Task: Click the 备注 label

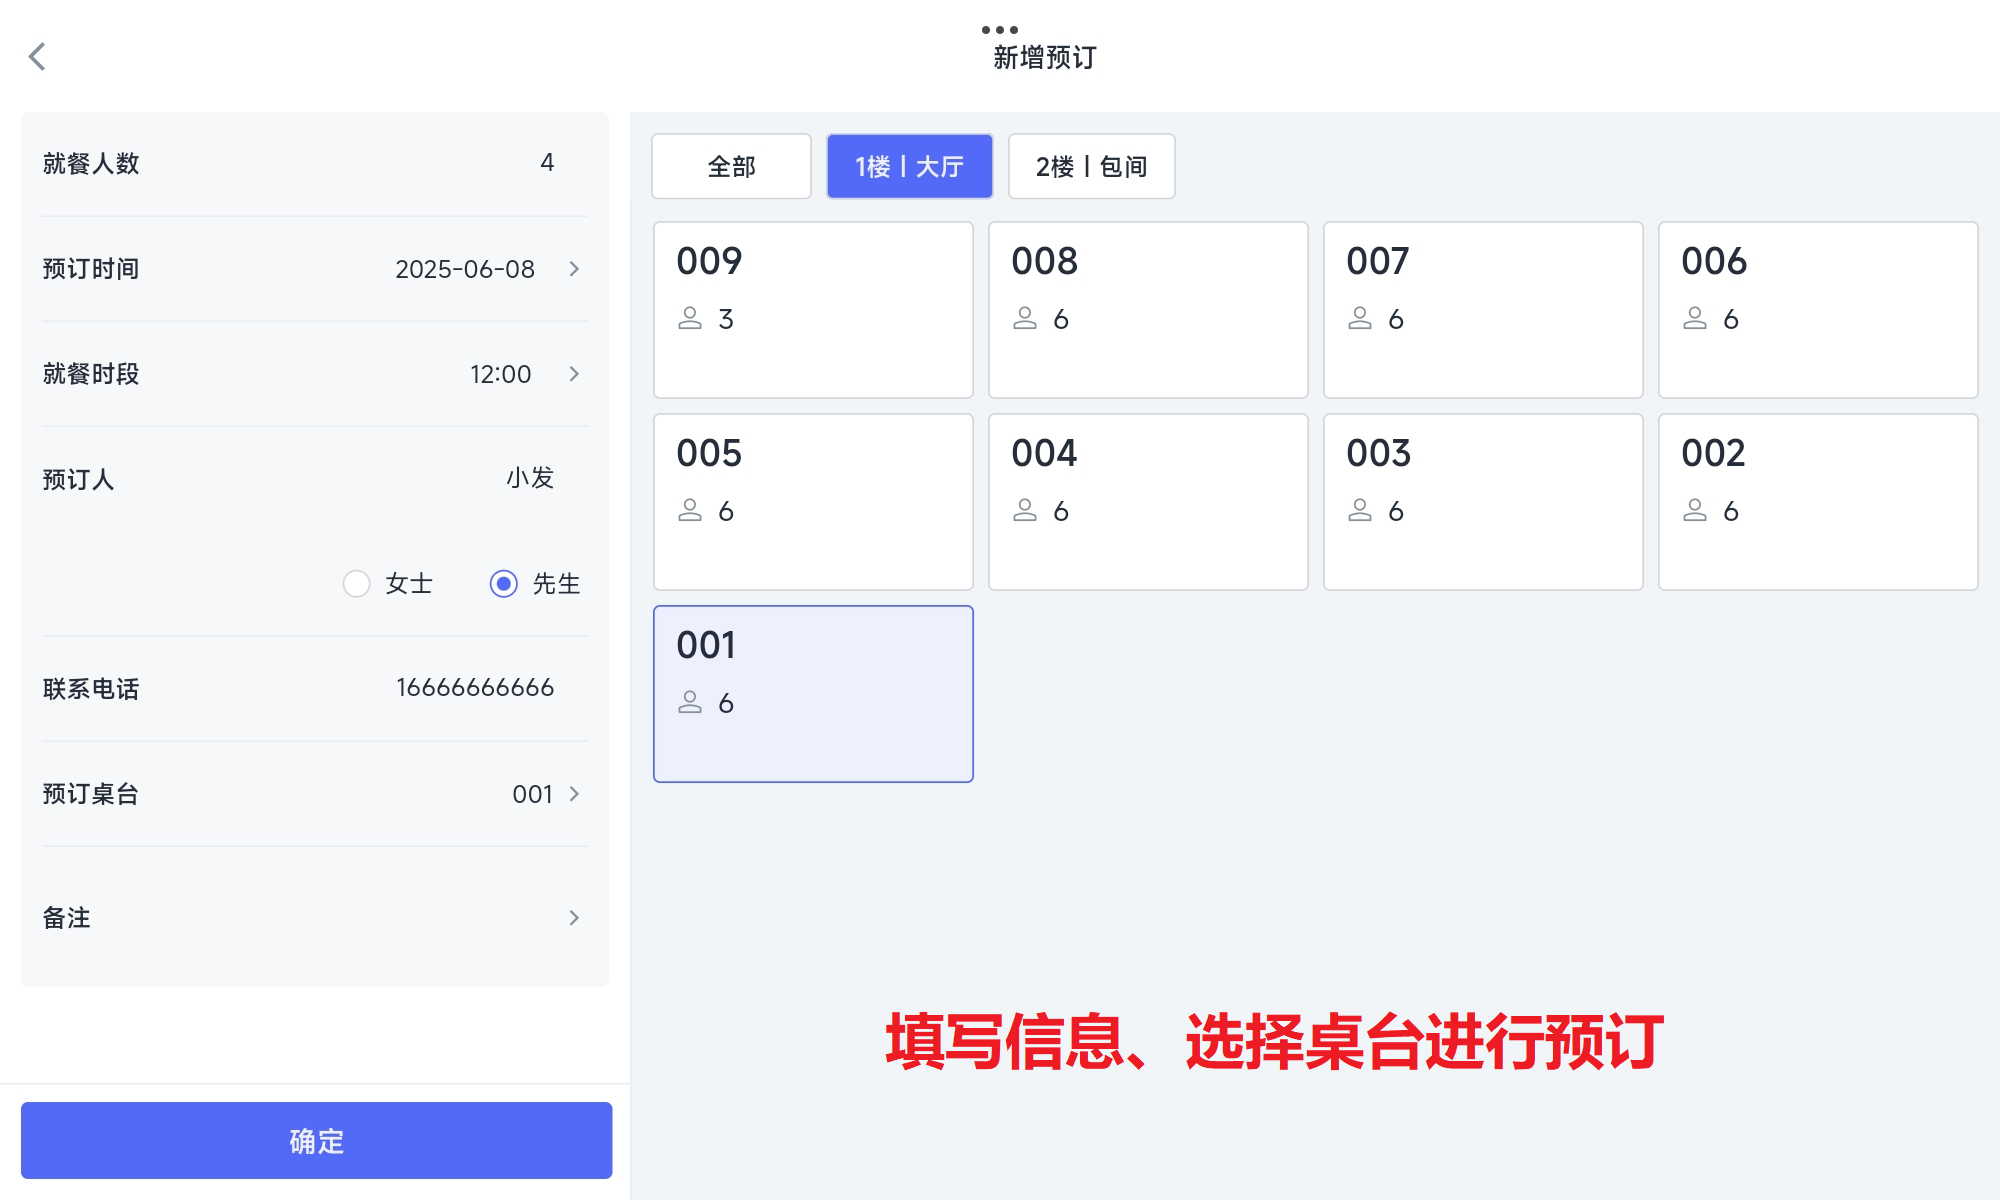Action: tap(67, 917)
